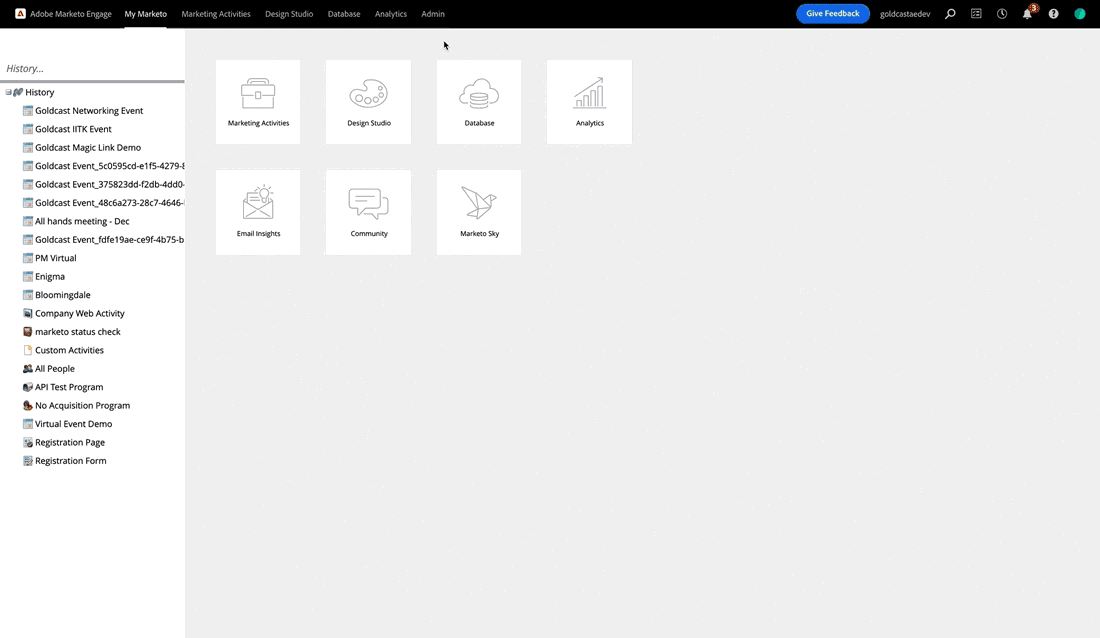Select Goldcast IITK Event in history
1100x638 pixels.
tap(73, 128)
